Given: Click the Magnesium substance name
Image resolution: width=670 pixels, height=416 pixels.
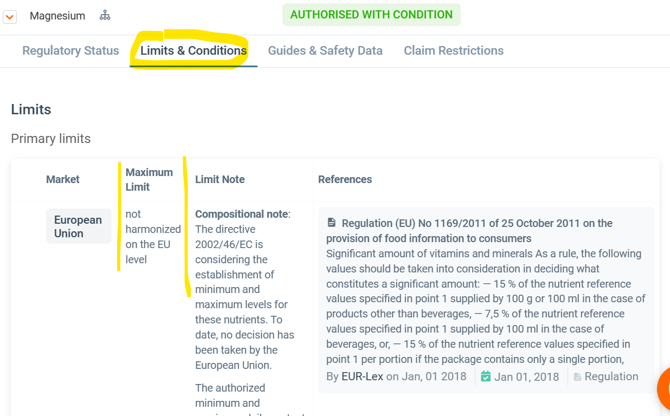Looking at the screenshot, I should coord(57,16).
